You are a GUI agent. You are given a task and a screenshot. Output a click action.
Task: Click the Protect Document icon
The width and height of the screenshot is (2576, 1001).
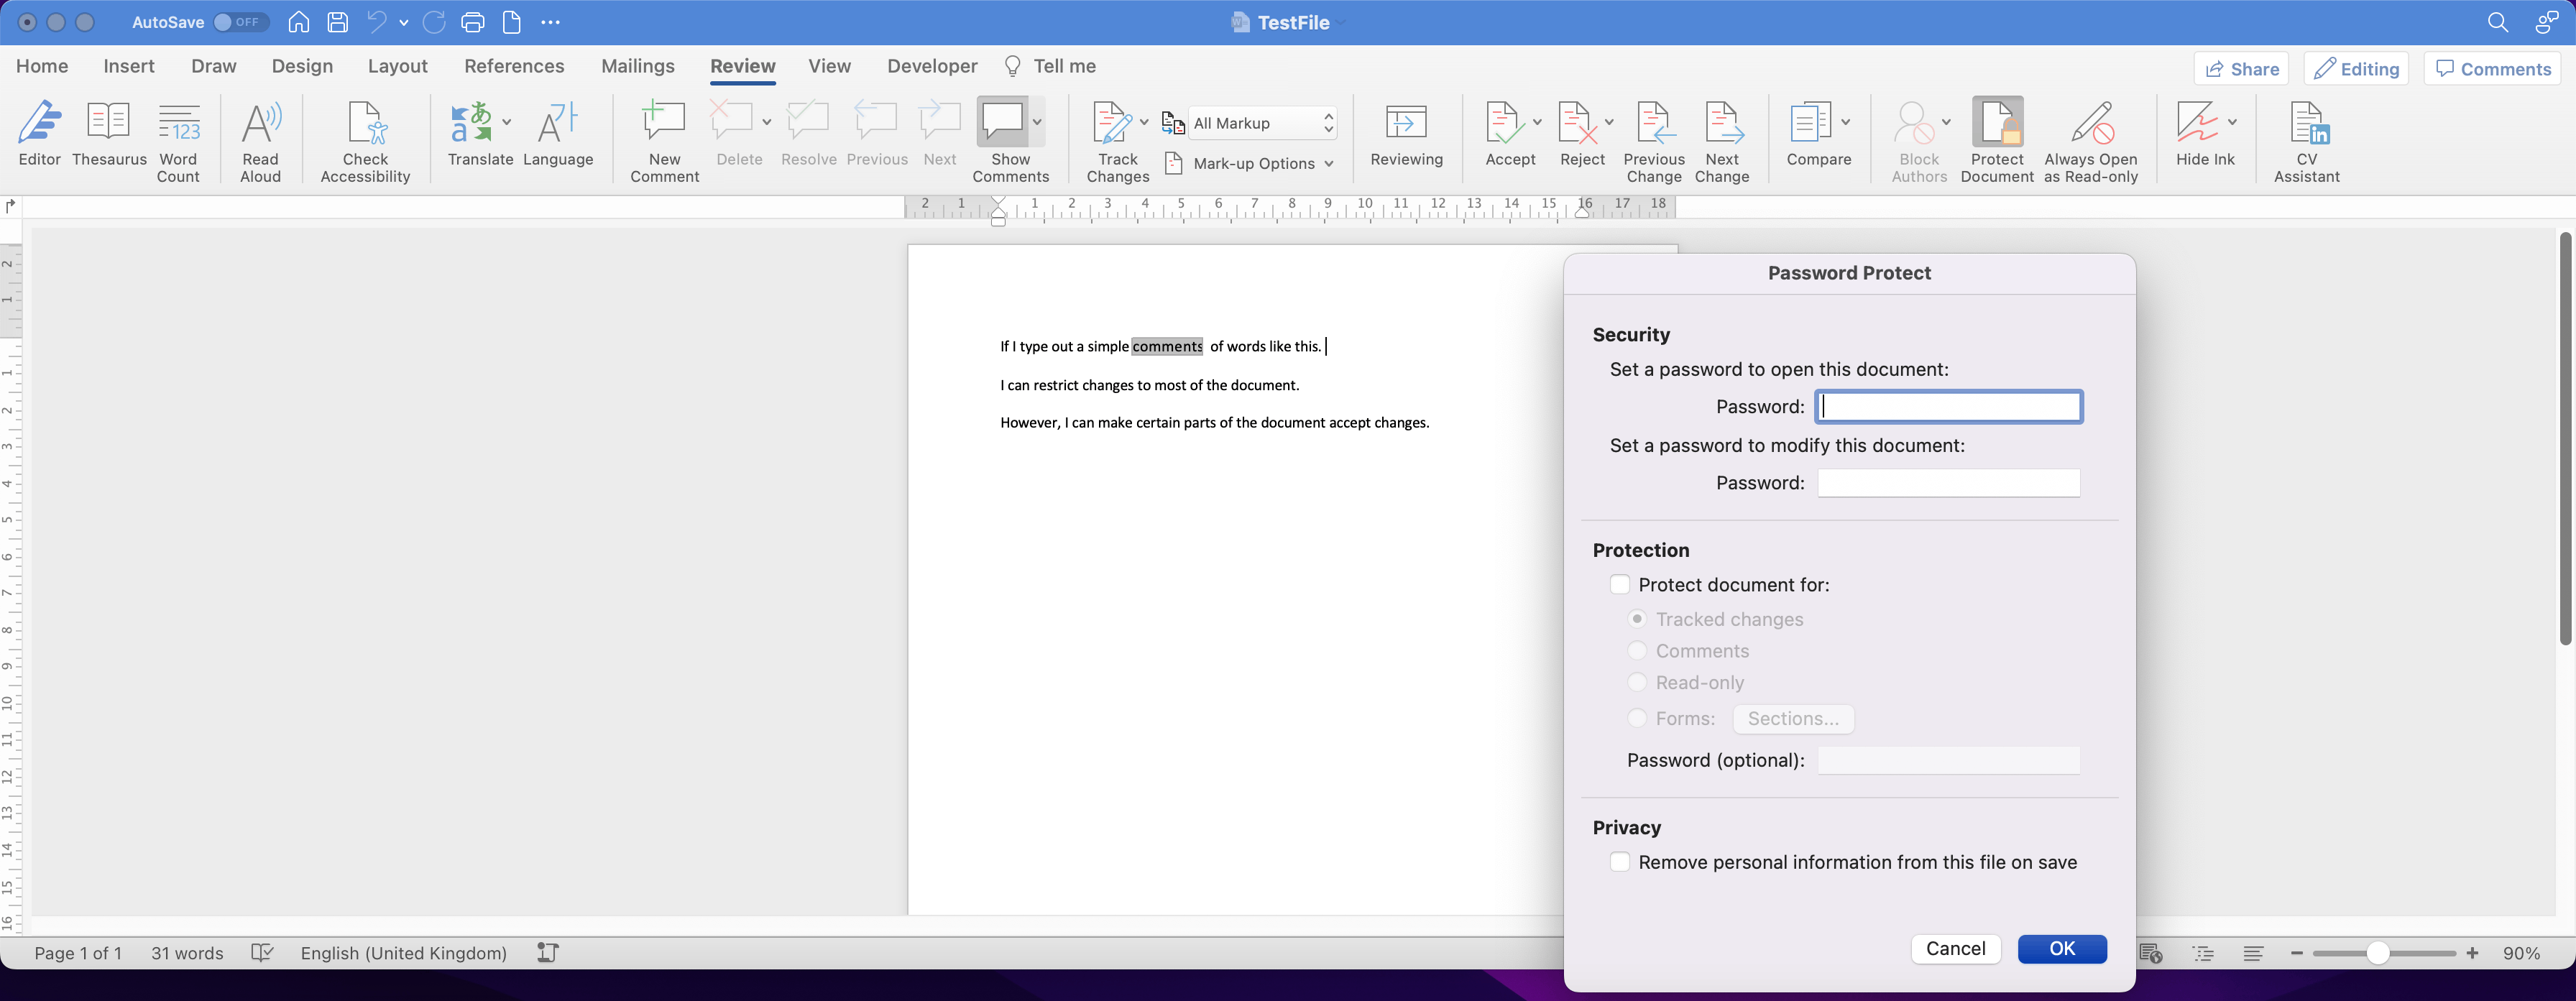click(x=1997, y=122)
